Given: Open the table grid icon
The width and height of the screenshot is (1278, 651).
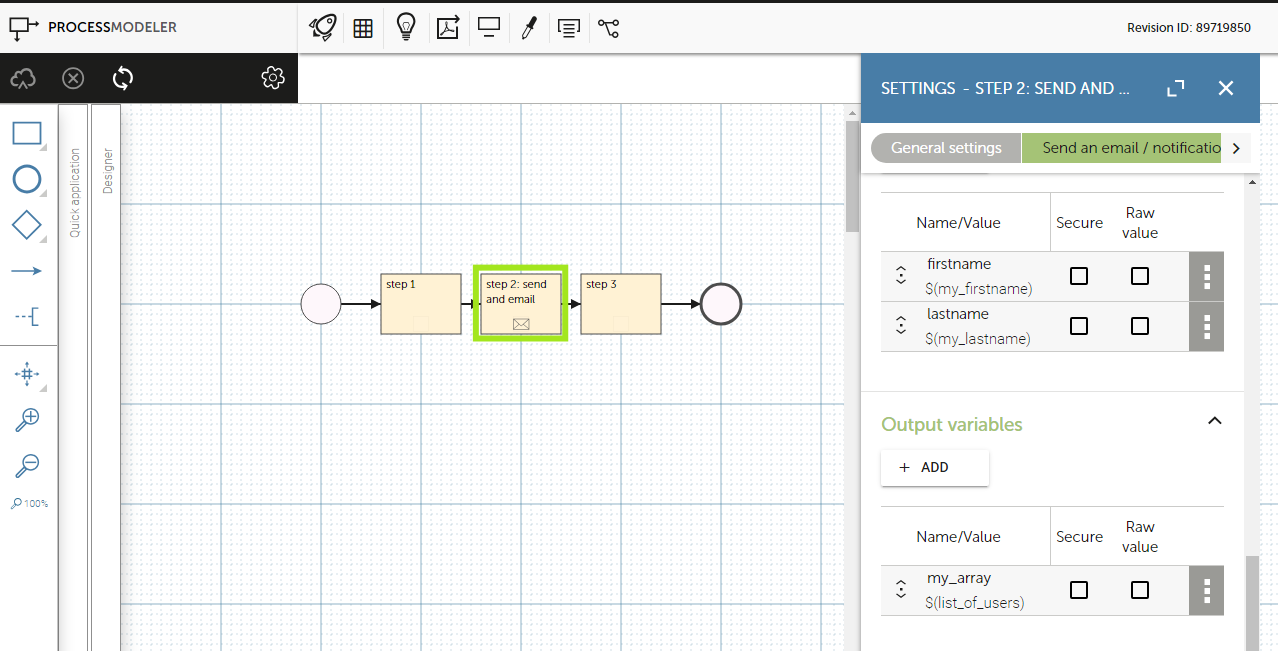Looking at the screenshot, I should coord(363,29).
